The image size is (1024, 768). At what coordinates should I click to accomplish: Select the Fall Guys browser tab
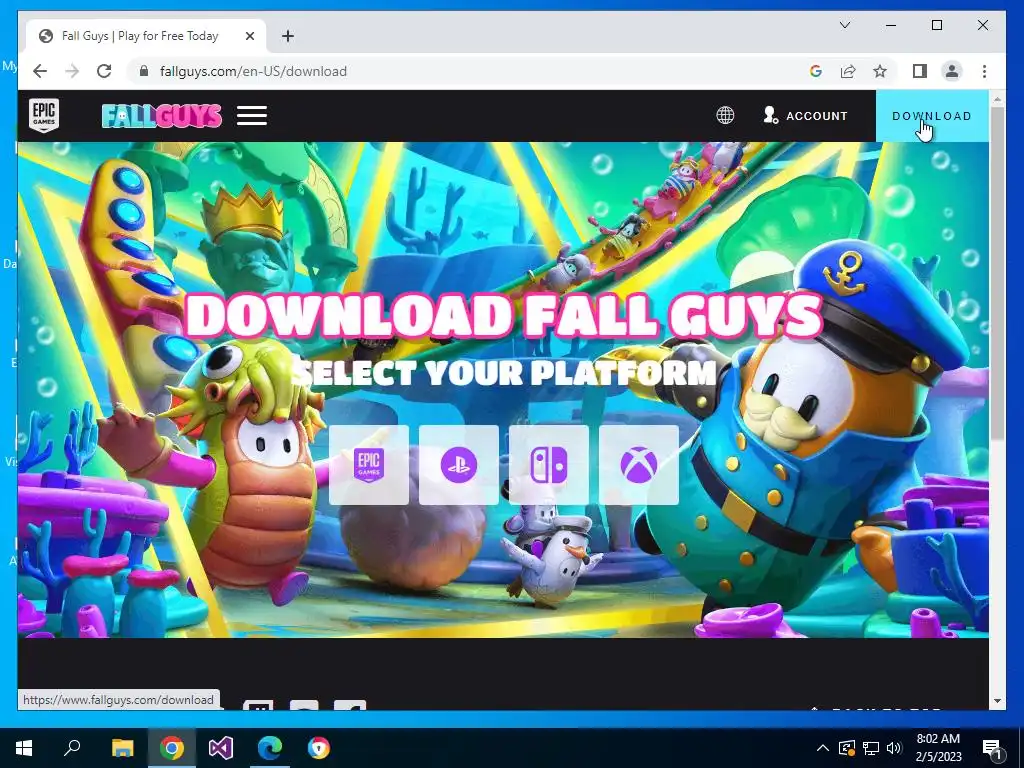click(146, 36)
